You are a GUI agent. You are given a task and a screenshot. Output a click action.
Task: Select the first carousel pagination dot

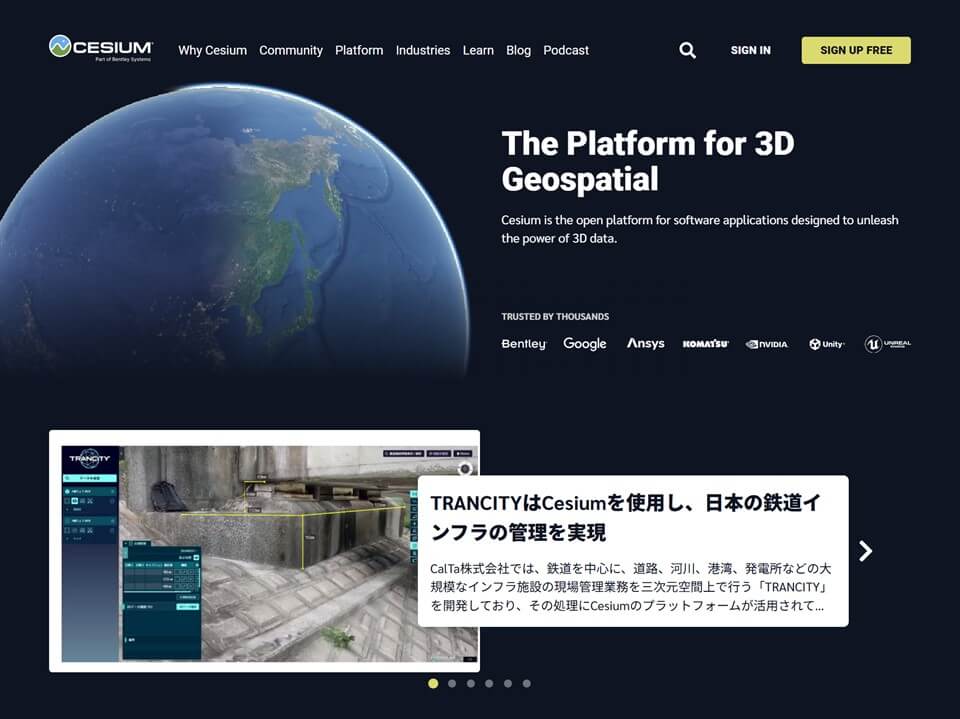pos(433,684)
